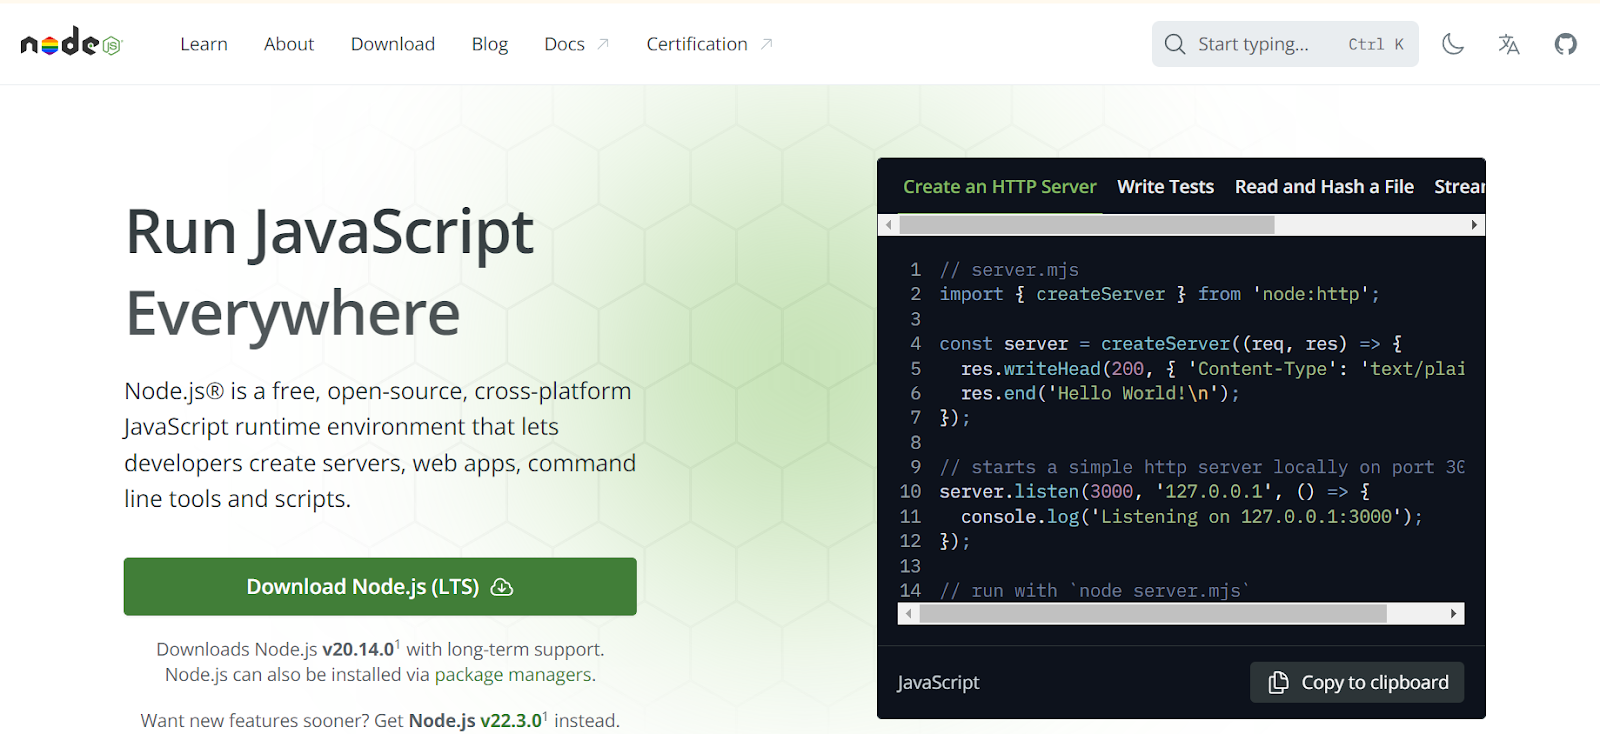The width and height of the screenshot is (1600, 734).
Task: Click the Node.js logo
Action: pyautogui.click(x=71, y=43)
